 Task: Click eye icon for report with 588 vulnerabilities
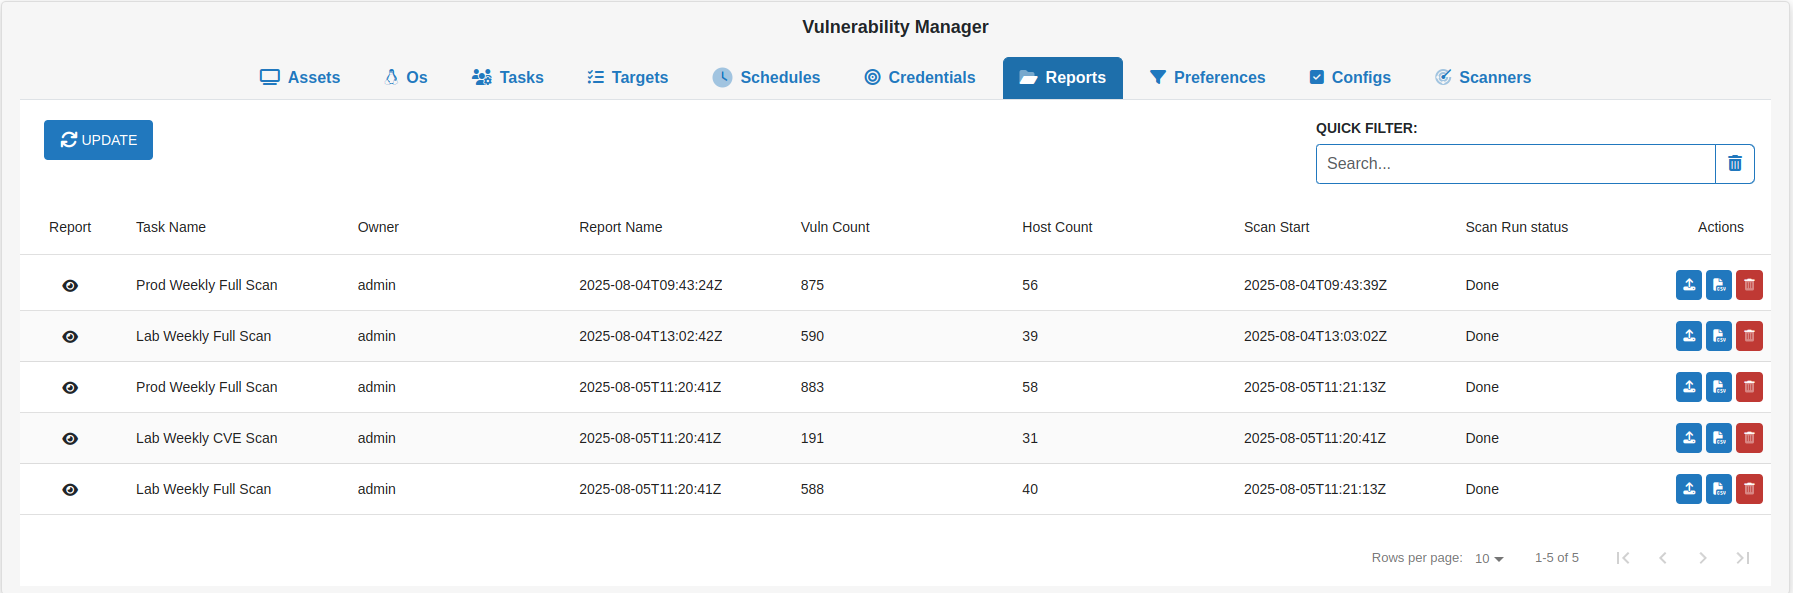click(x=70, y=490)
